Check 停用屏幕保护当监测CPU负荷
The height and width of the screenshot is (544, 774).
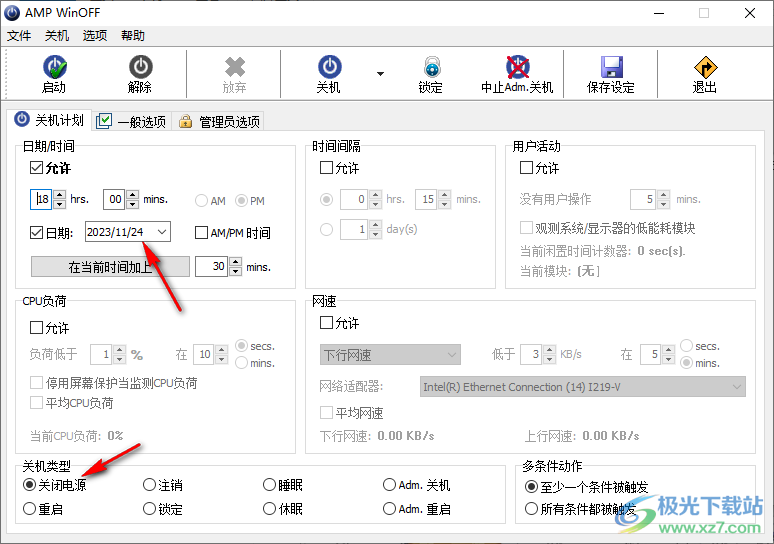point(37,383)
